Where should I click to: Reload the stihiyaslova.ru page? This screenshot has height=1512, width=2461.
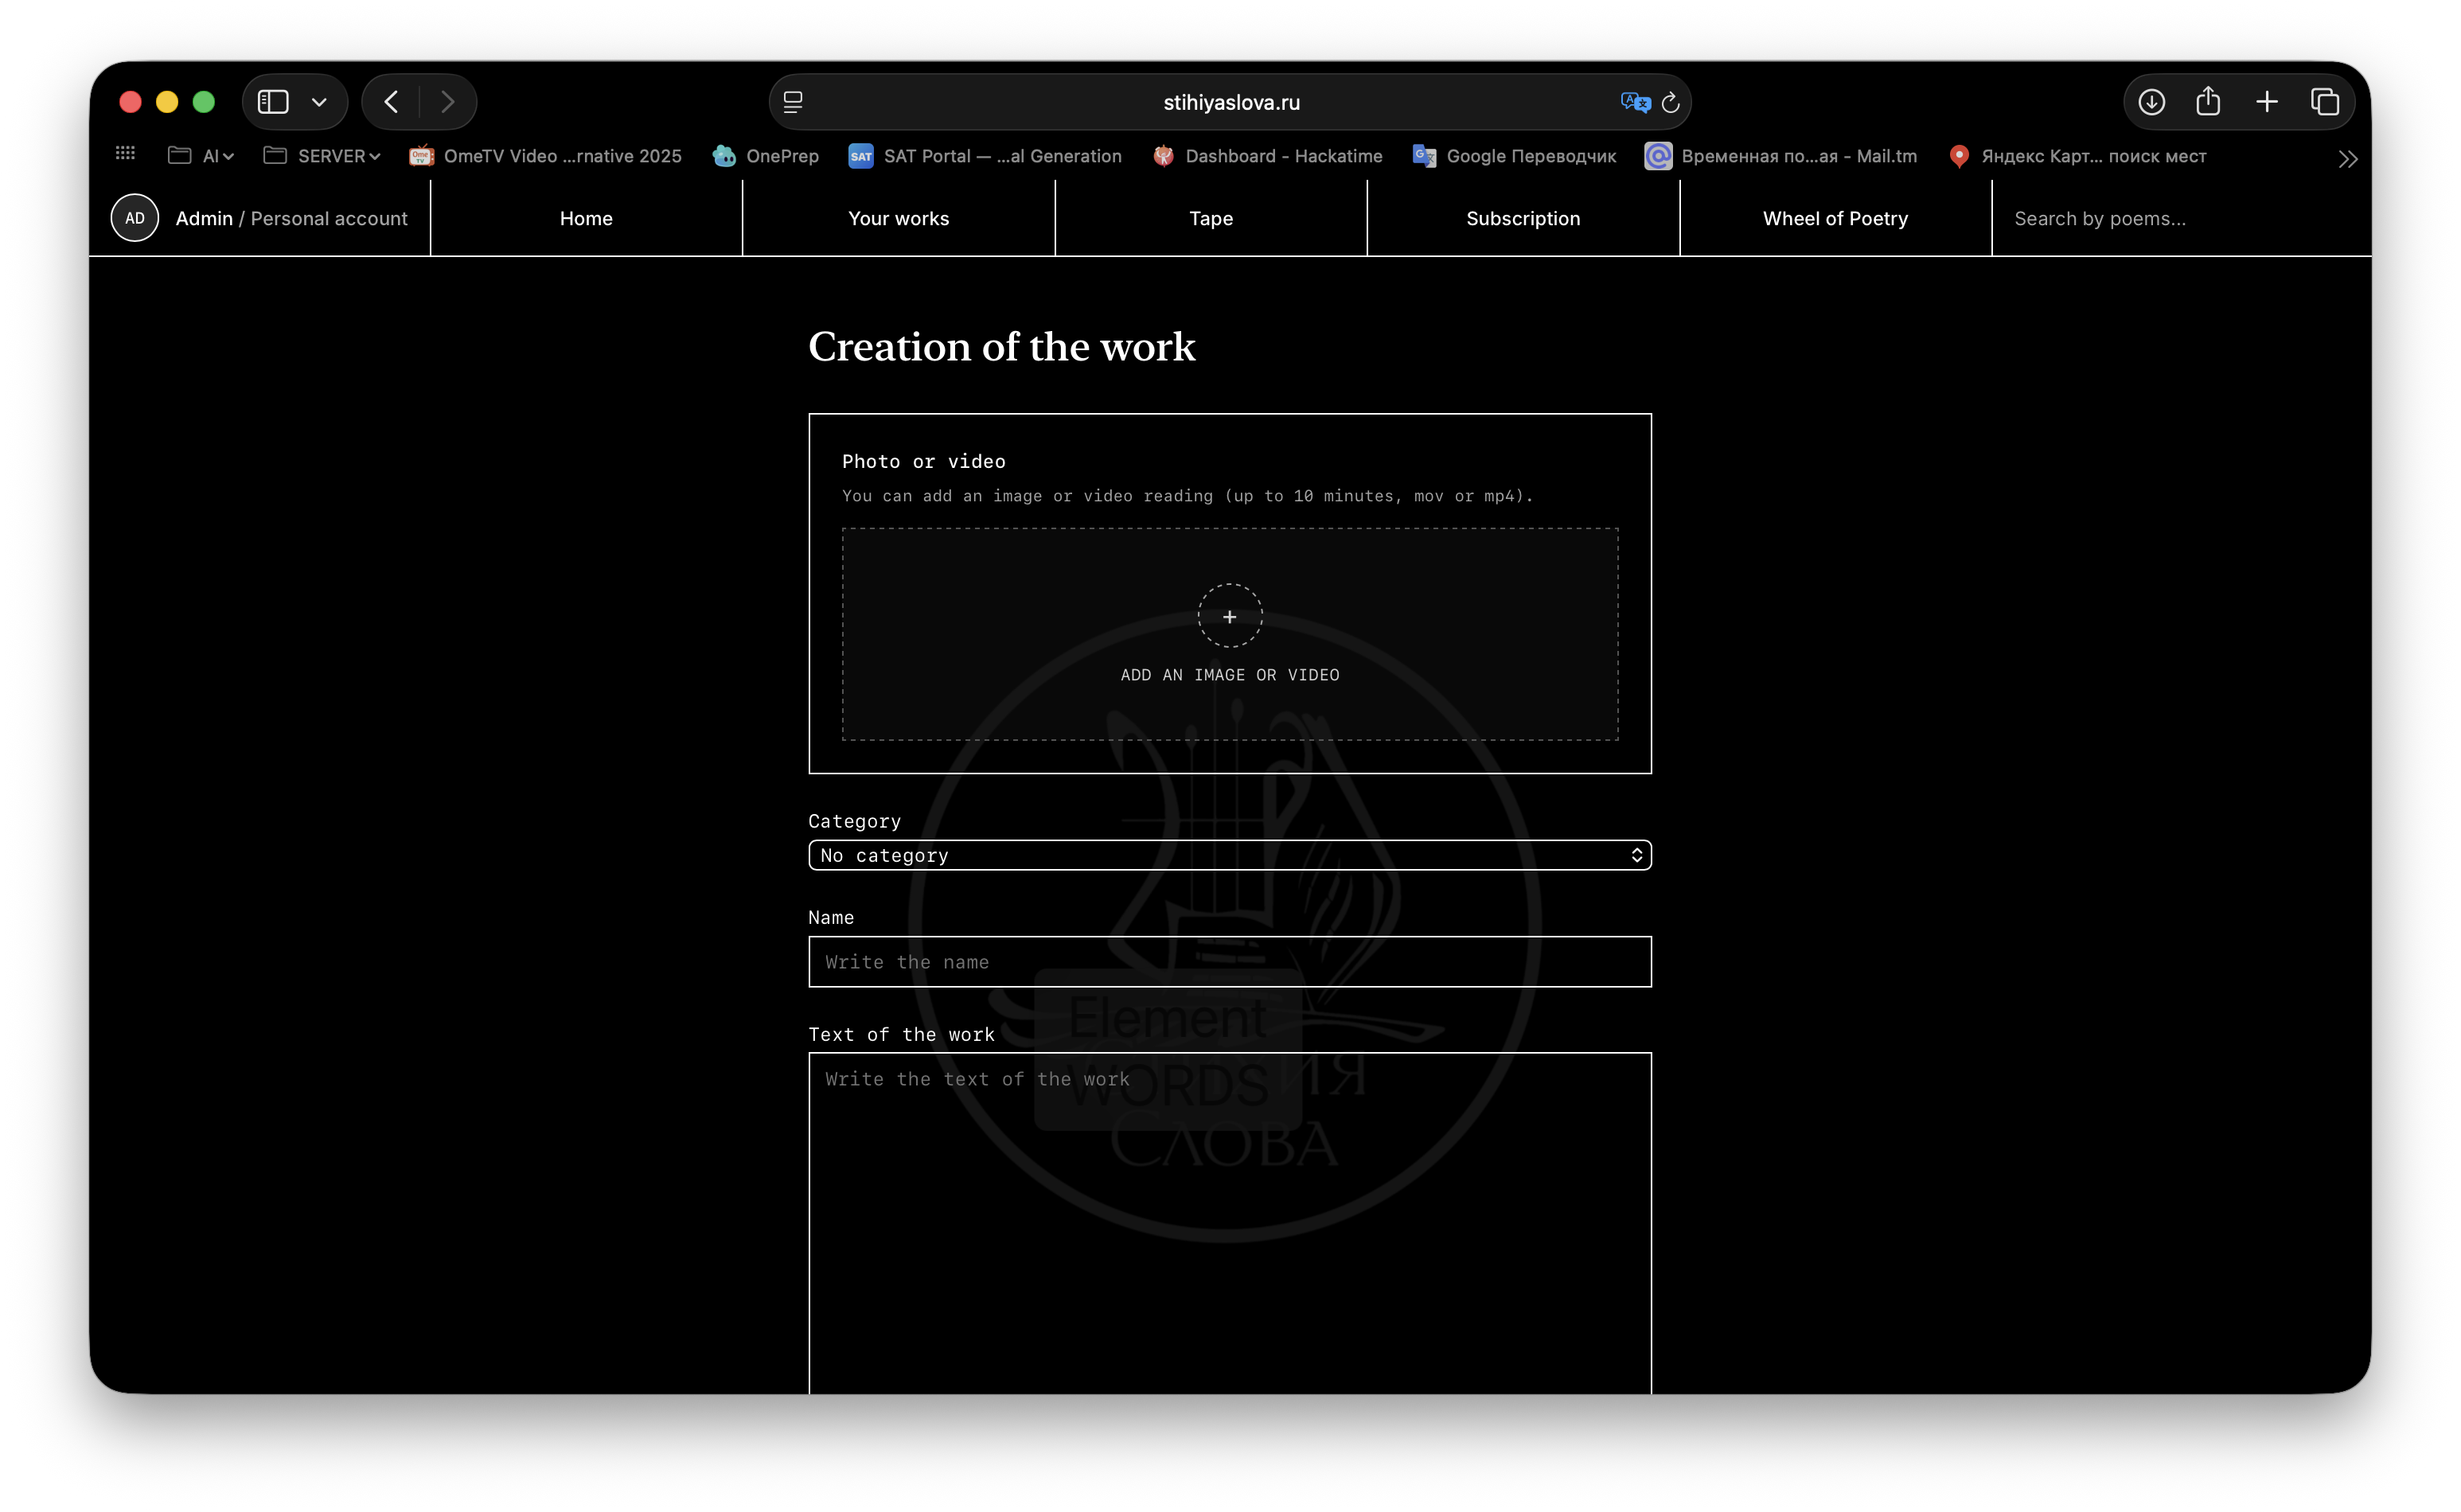(x=1670, y=102)
